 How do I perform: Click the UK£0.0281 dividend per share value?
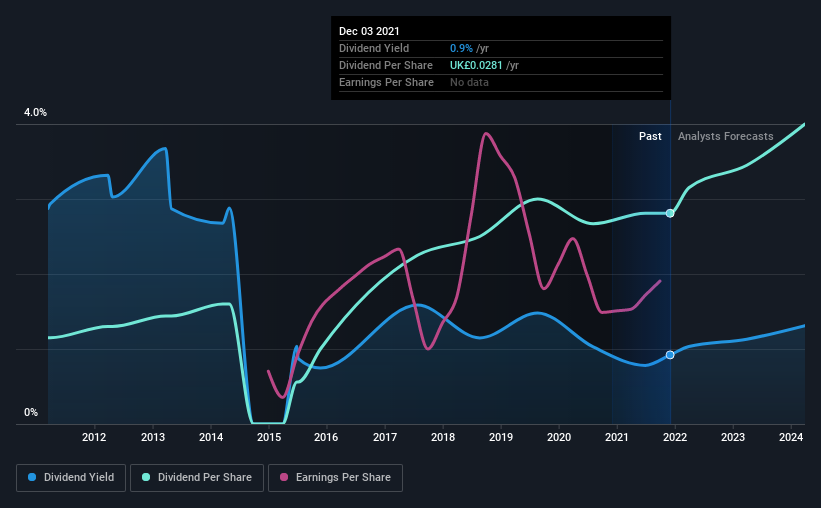pyautogui.click(x=476, y=65)
